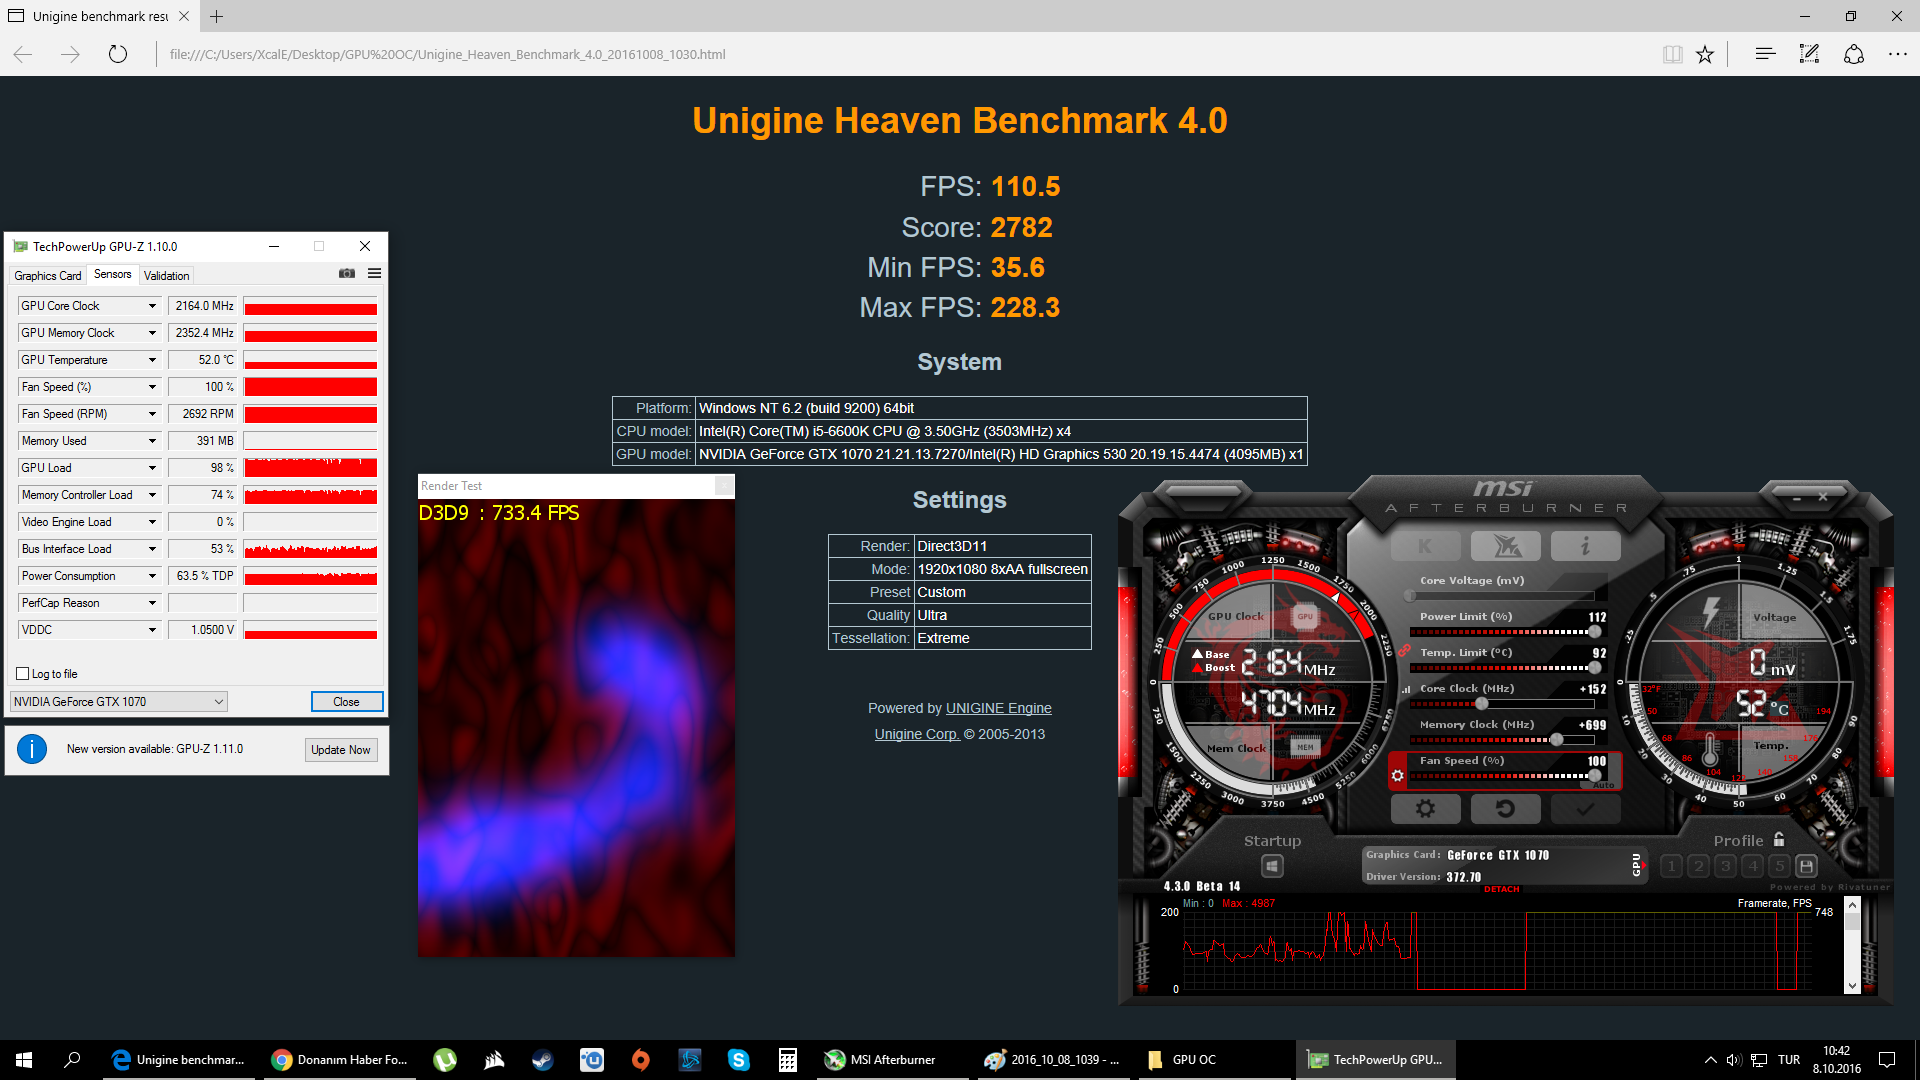Enable the Log to file checkbox
The height and width of the screenshot is (1080, 1920).
tap(23, 674)
